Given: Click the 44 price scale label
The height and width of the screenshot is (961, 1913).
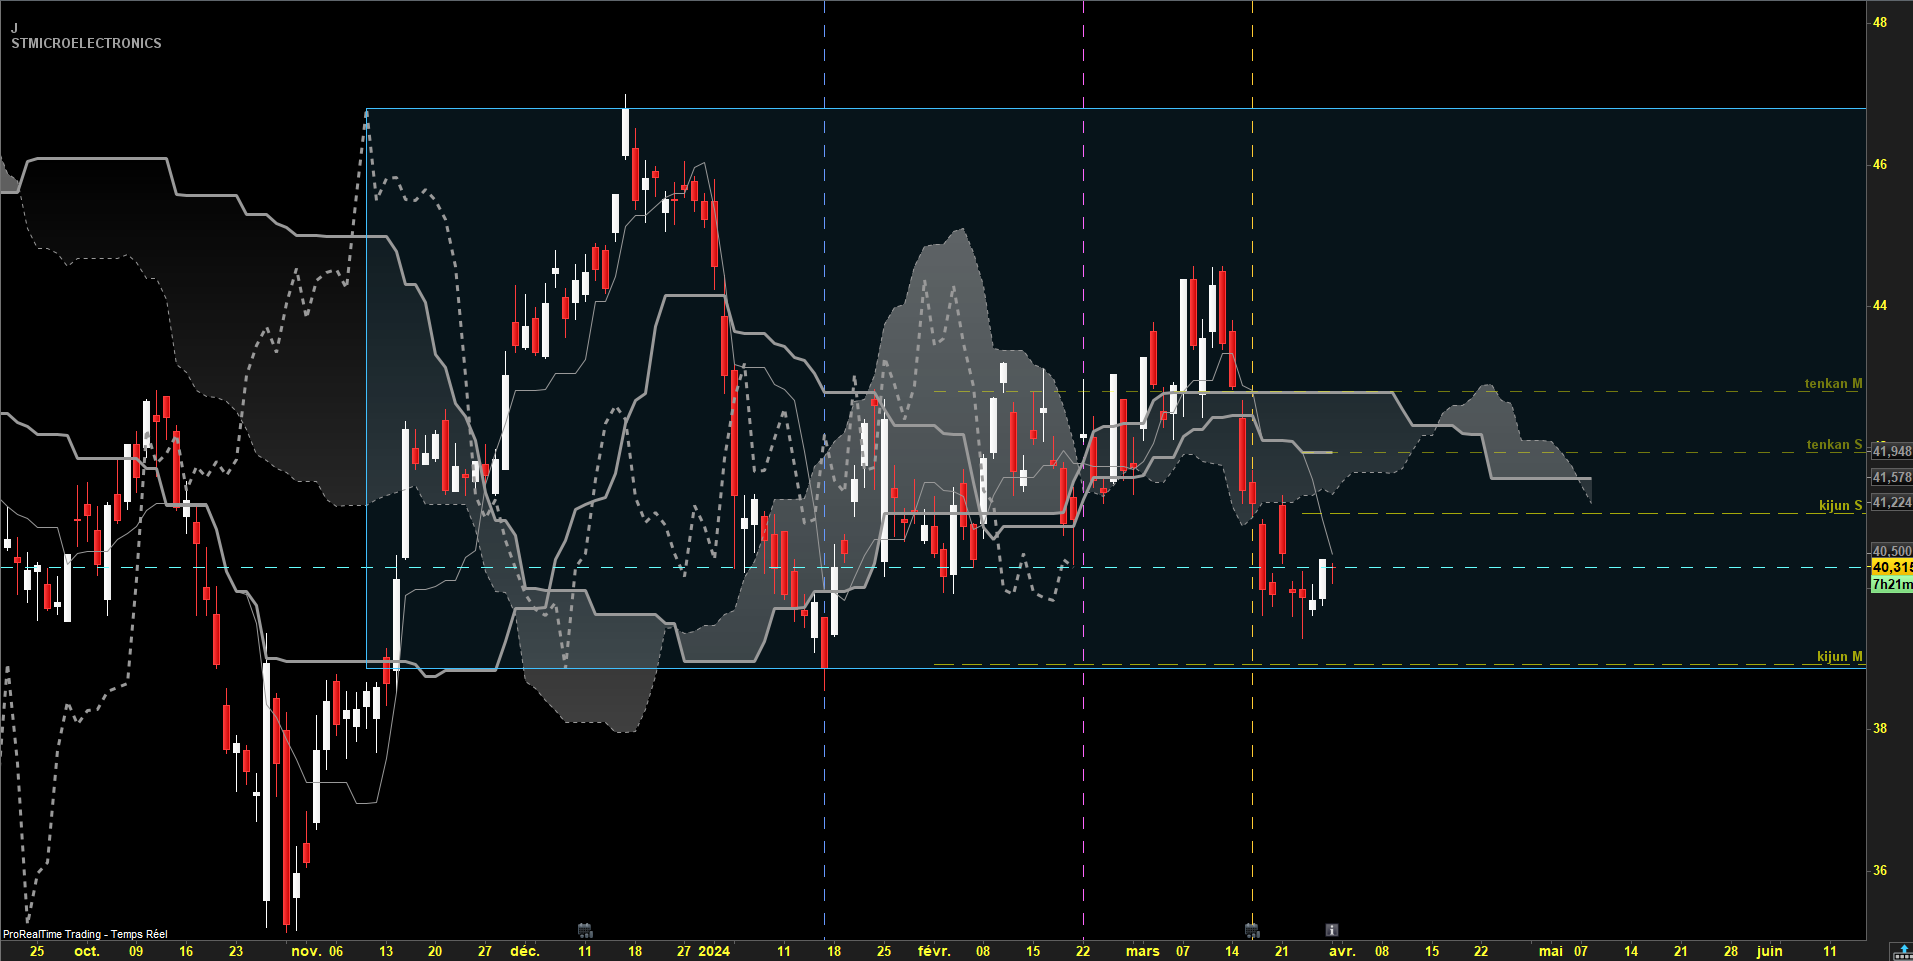Looking at the screenshot, I should point(1880,305).
